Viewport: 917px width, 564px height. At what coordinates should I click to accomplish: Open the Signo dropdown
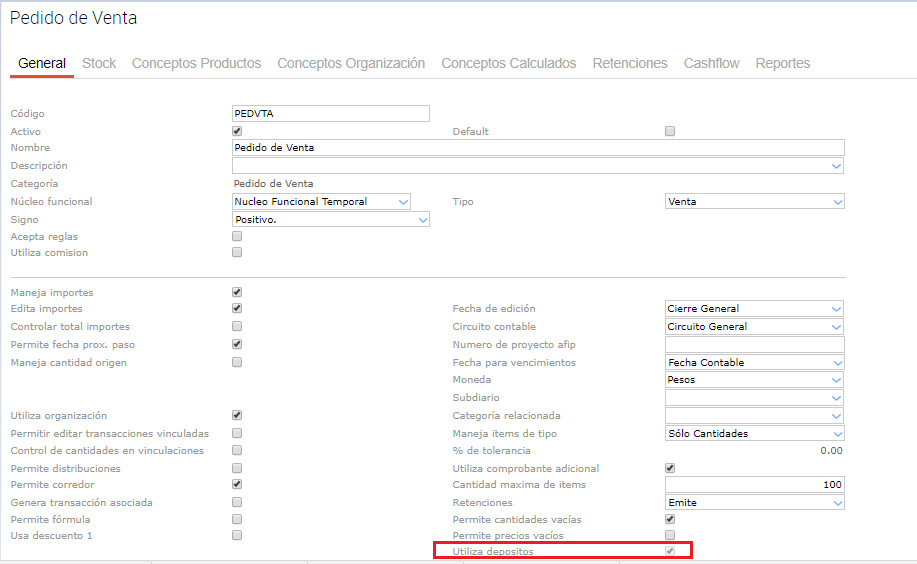[x=331, y=219]
